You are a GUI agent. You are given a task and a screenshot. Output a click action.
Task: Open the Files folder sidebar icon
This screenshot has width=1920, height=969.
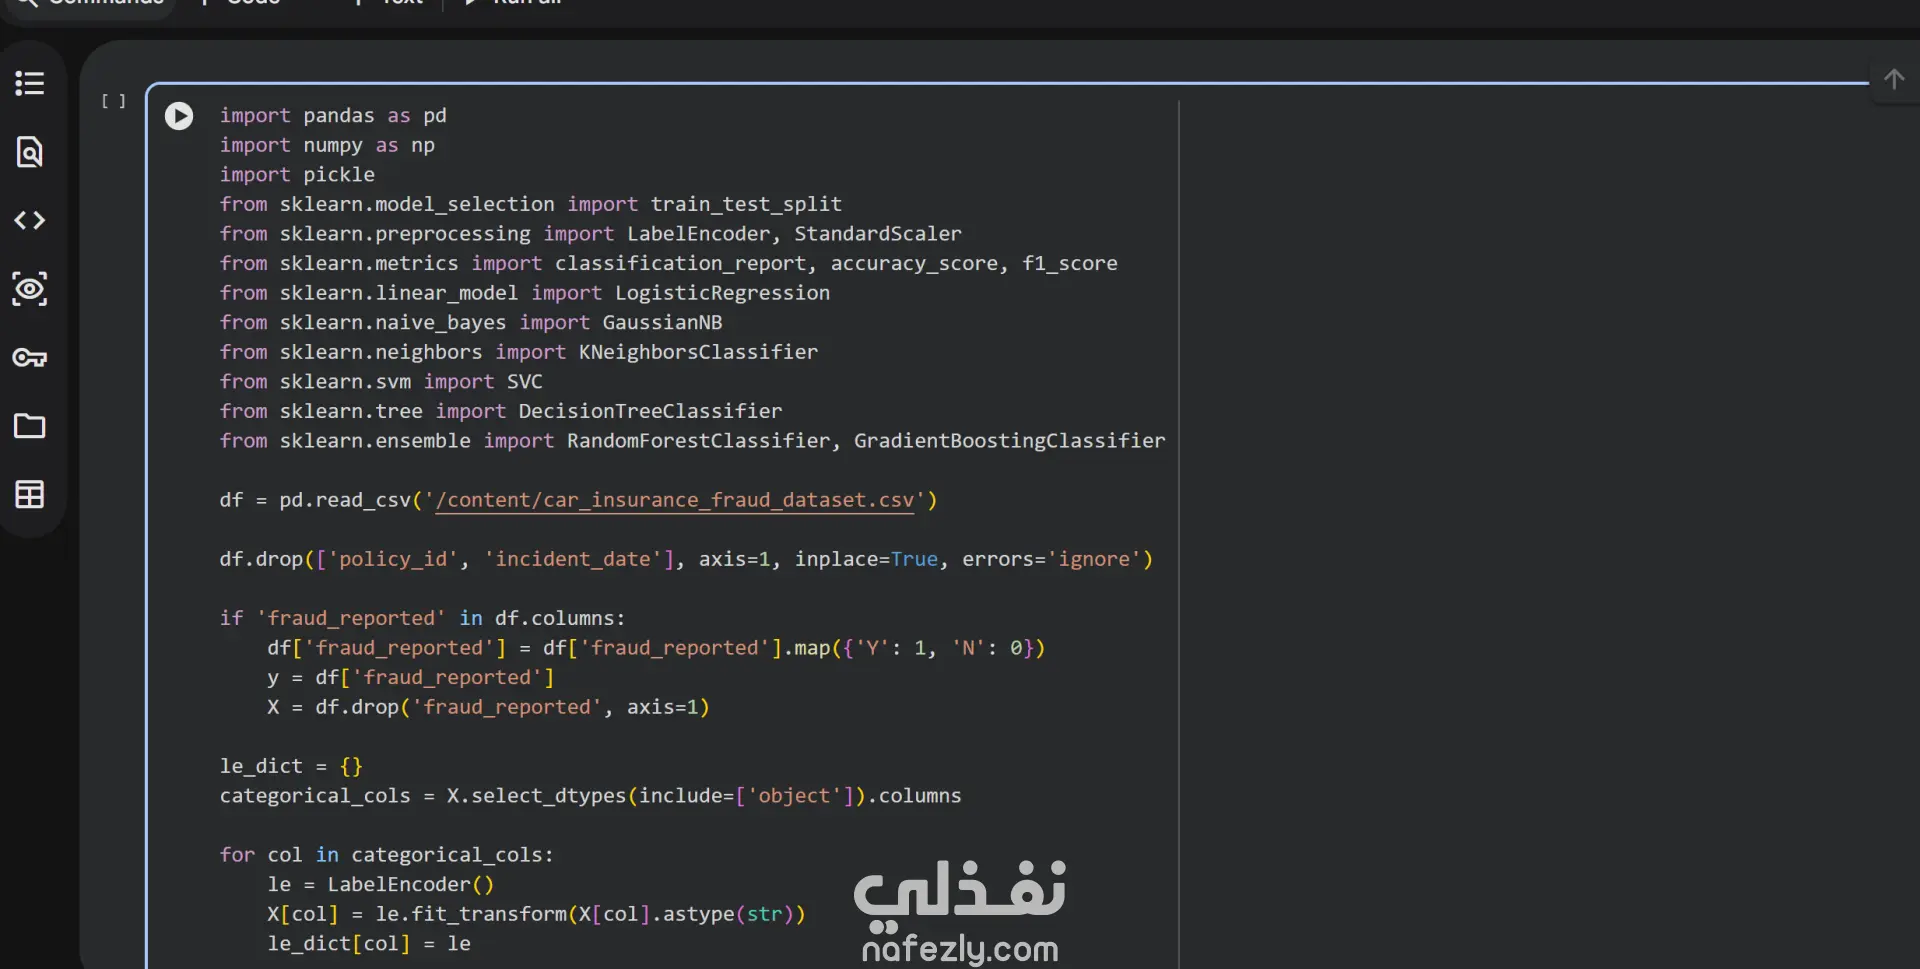click(30, 426)
